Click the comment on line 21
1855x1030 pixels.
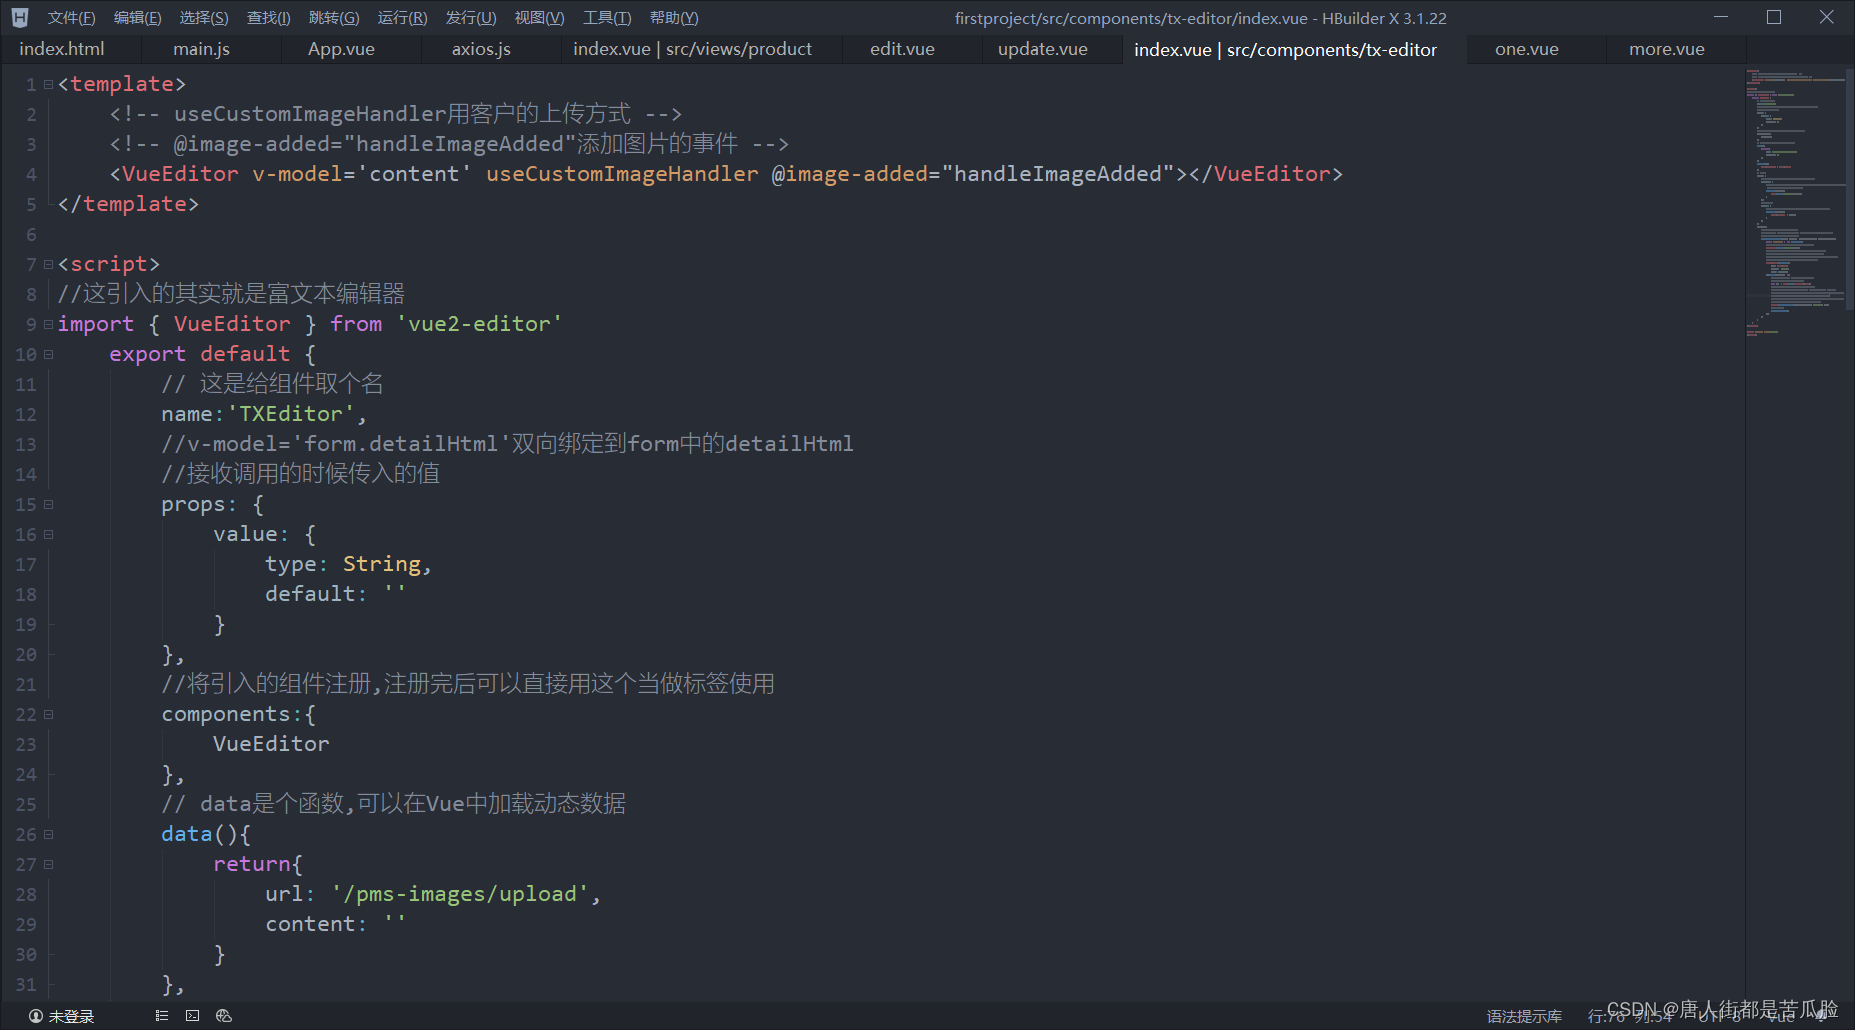pyautogui.click(x=468, y=684)
